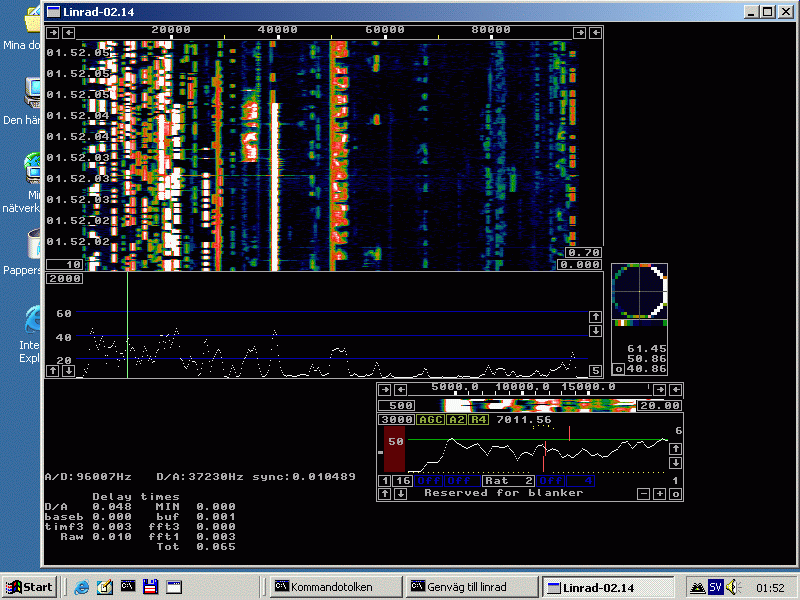This screenshot has height=600, width=800.
Task: Click the 500 box in the baseband waterfall strip
Action: 397,406
